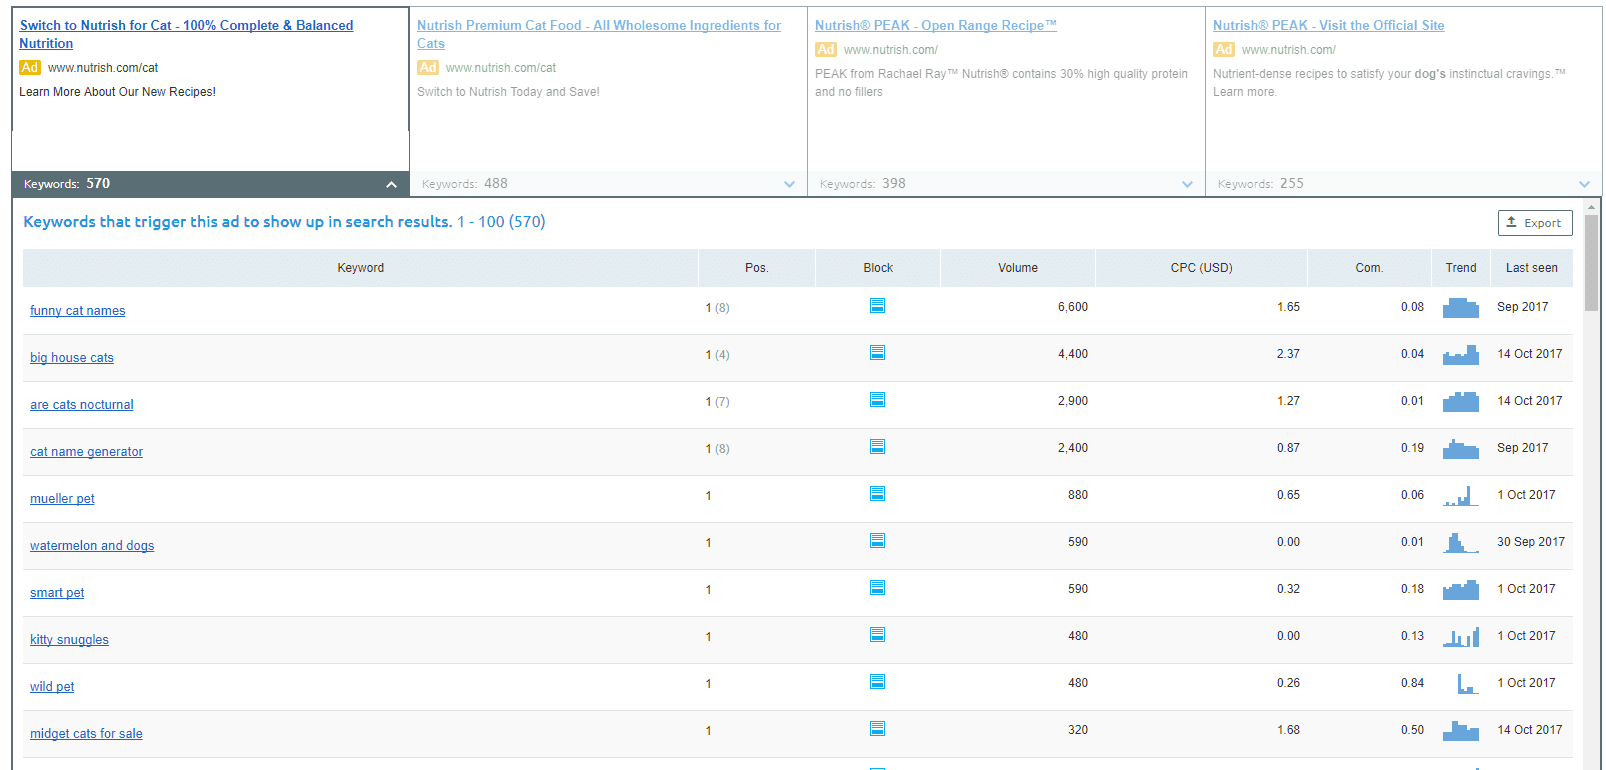This screenshot has width=1606, height=770.
Task: Open block icon for big house cats
Action: 877,353
